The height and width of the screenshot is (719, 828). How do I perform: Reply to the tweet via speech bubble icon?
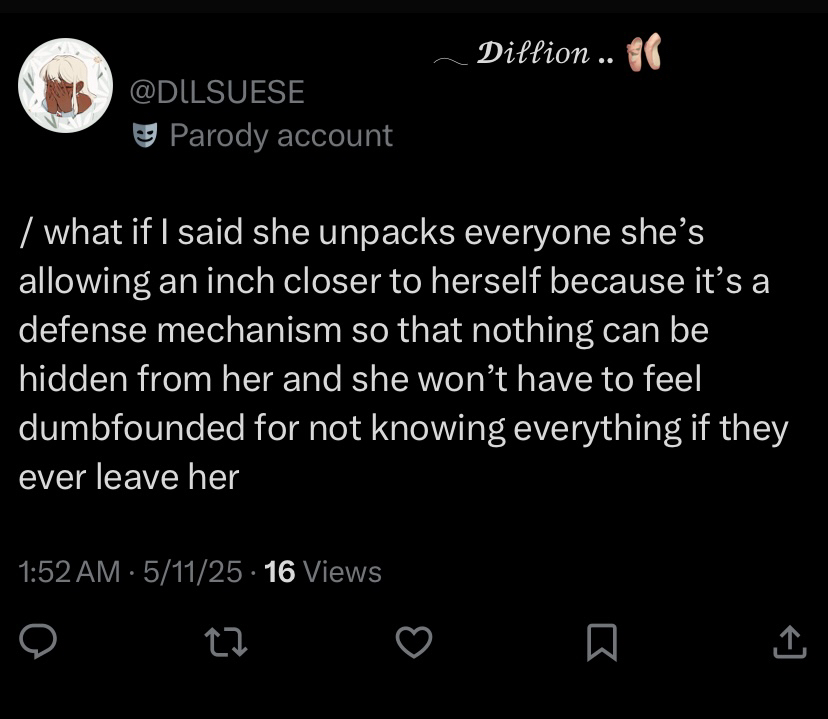coord(37,642)
